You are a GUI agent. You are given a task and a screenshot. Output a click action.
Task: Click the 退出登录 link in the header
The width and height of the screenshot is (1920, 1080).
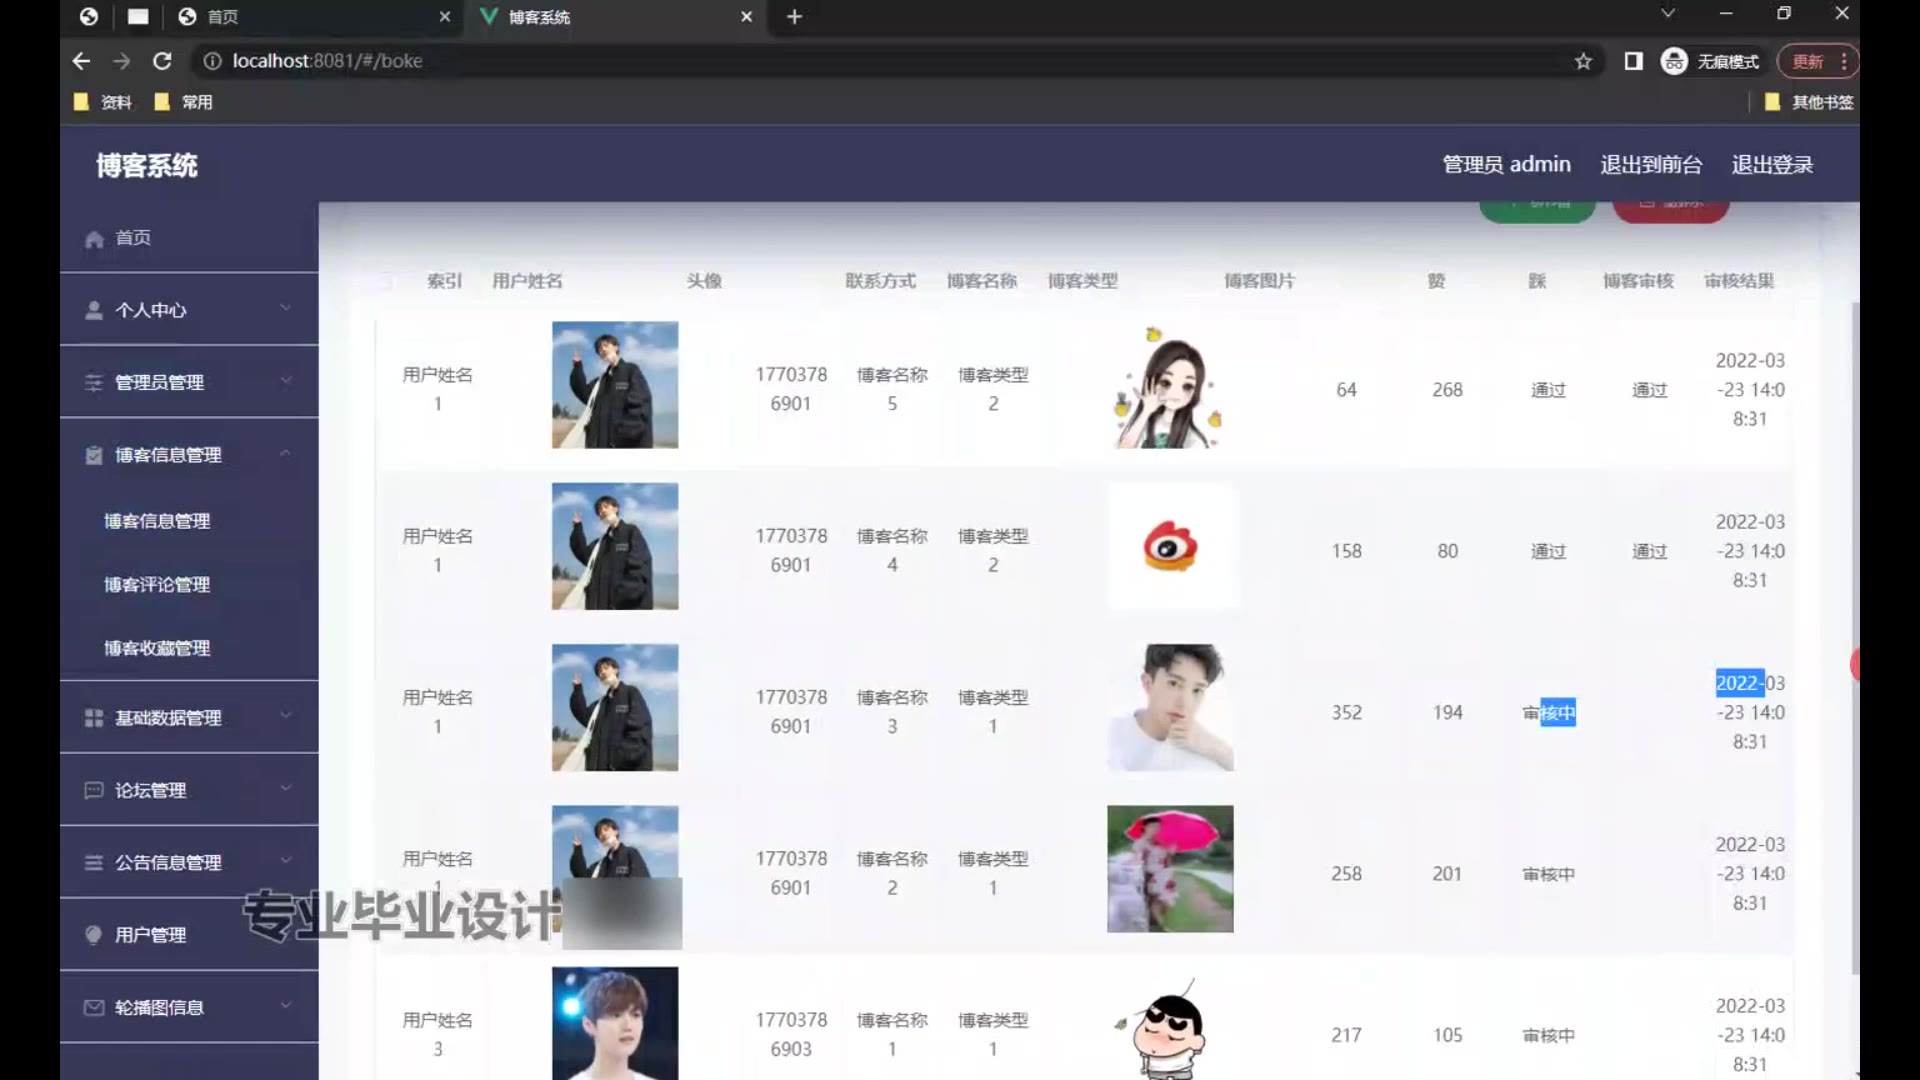pos(1771,165)
